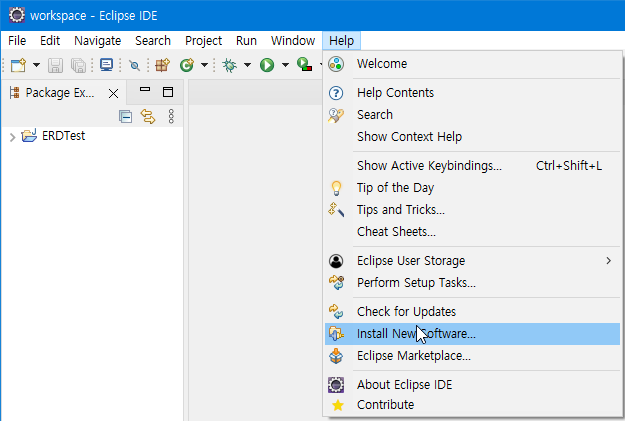Choose Cheat Sheets
Screen dimensions: 625x421
coord(472,232)
